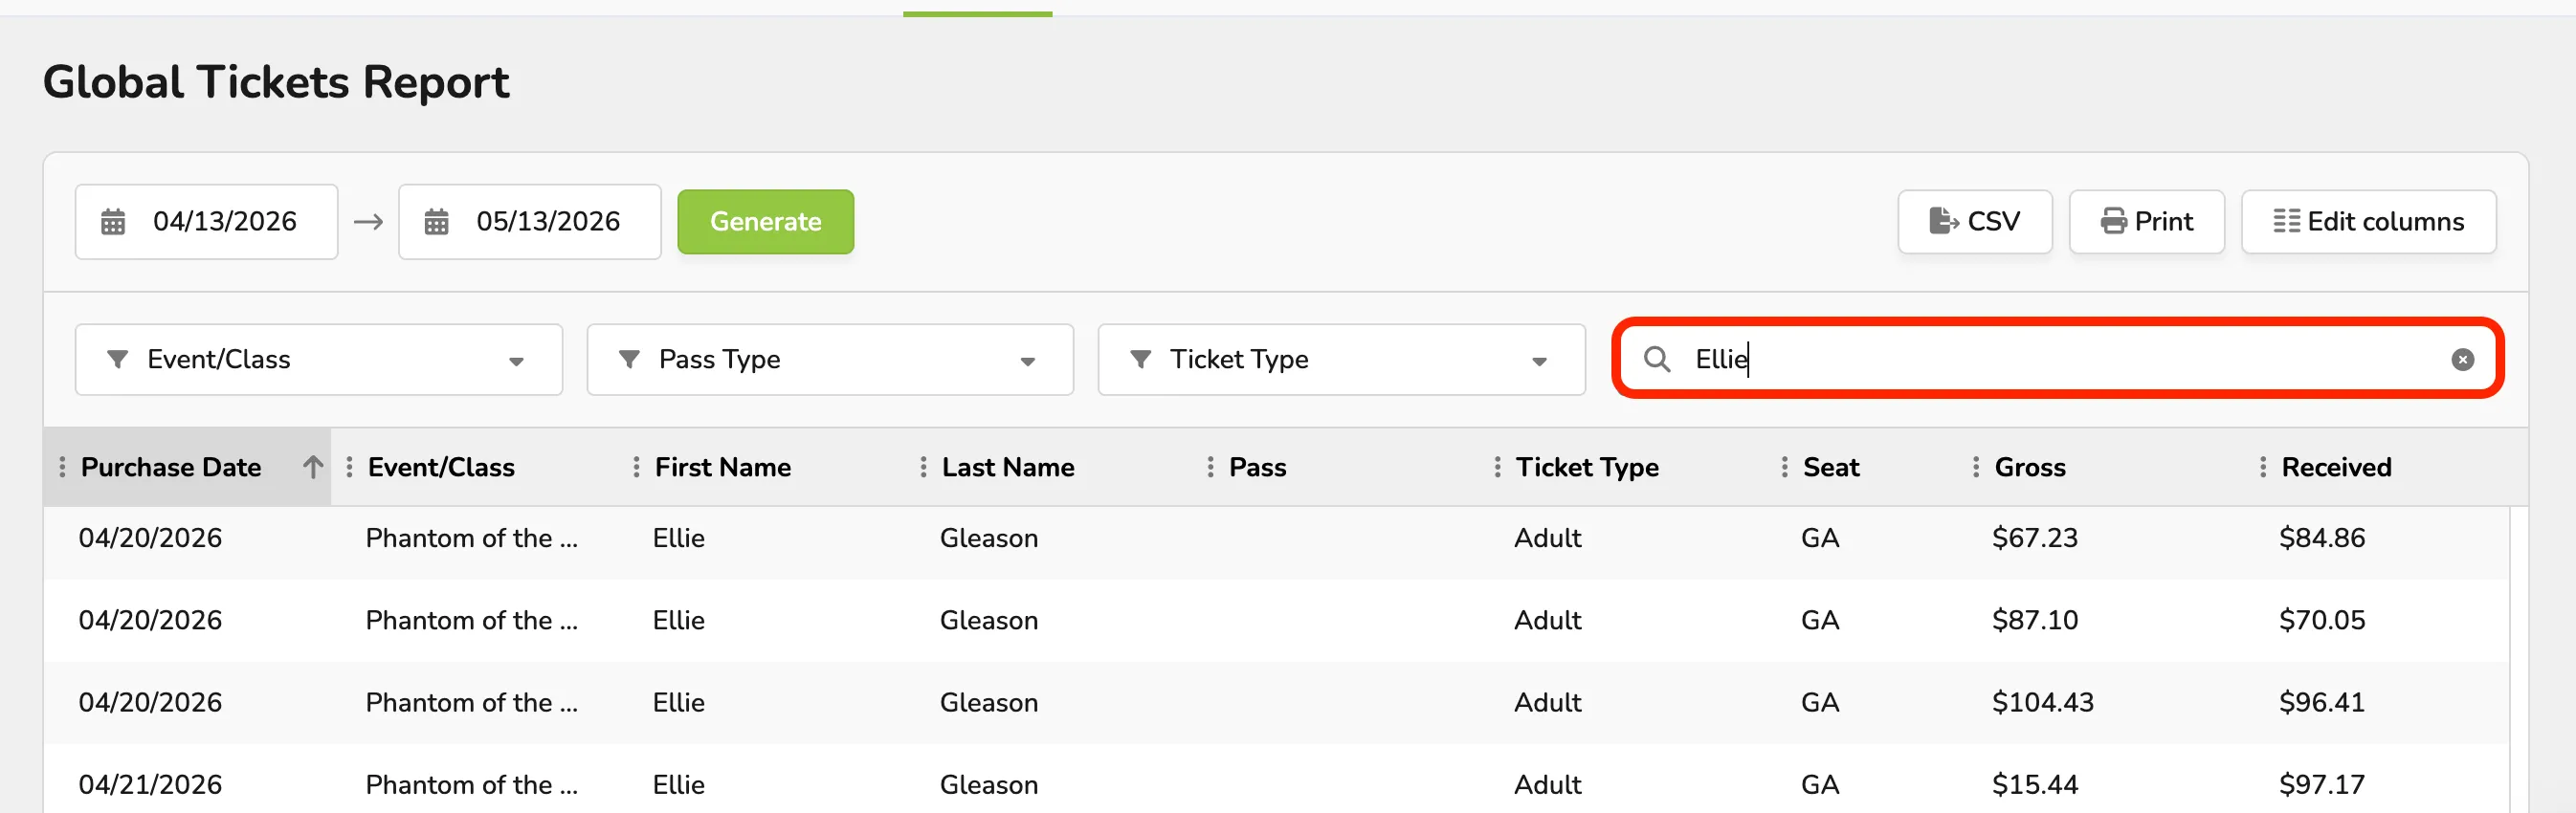Viewport: 2576px width, 813px height.
Task: Click the start date calendar icon
Action: (113, 222)
